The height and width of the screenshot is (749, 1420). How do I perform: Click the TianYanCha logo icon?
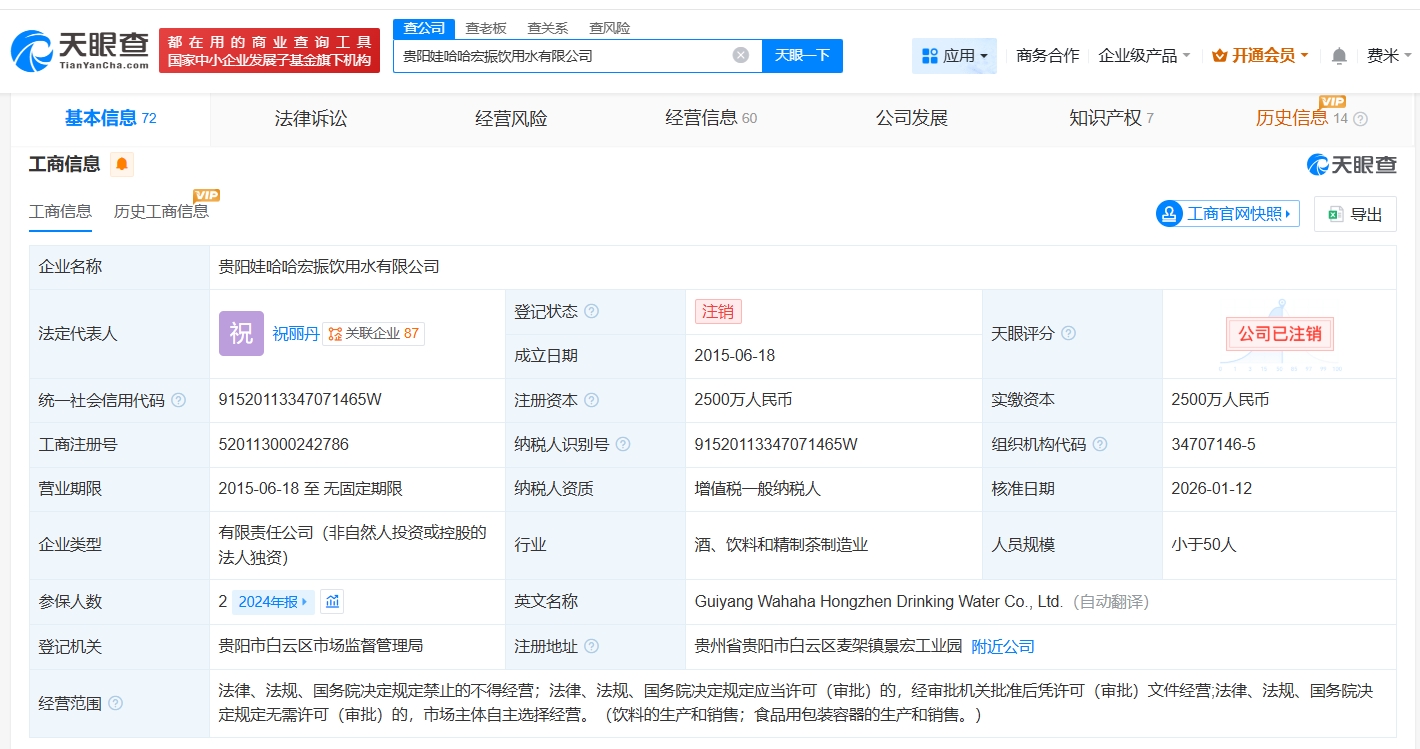(32, 50)
